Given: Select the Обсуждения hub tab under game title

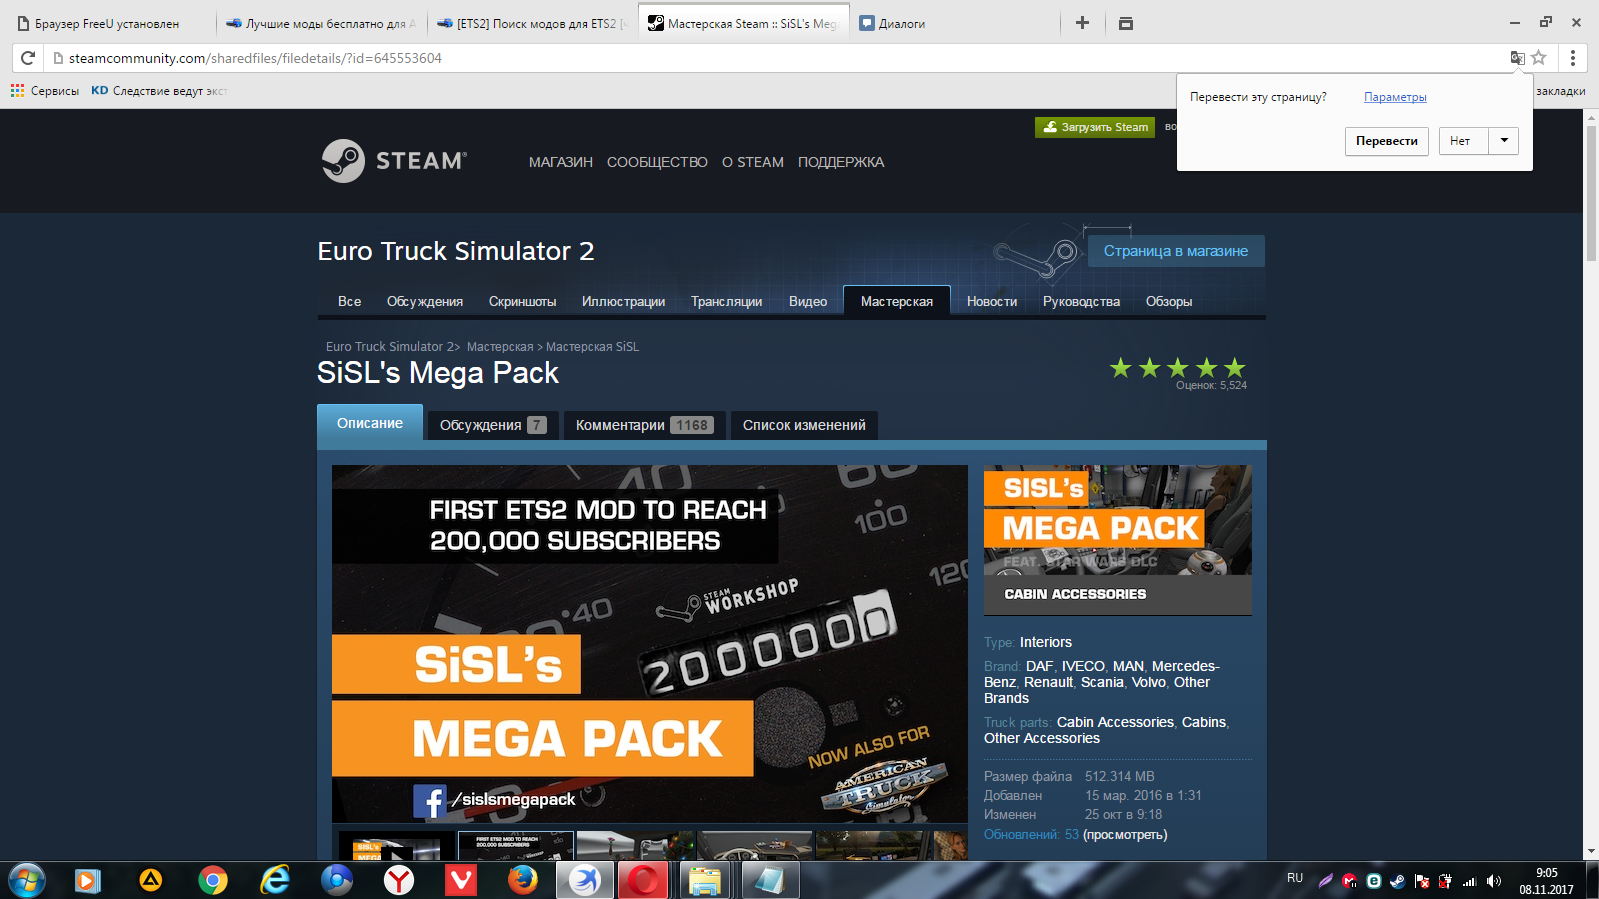Looking at the screenshot, I should click(x=425, y=301).
